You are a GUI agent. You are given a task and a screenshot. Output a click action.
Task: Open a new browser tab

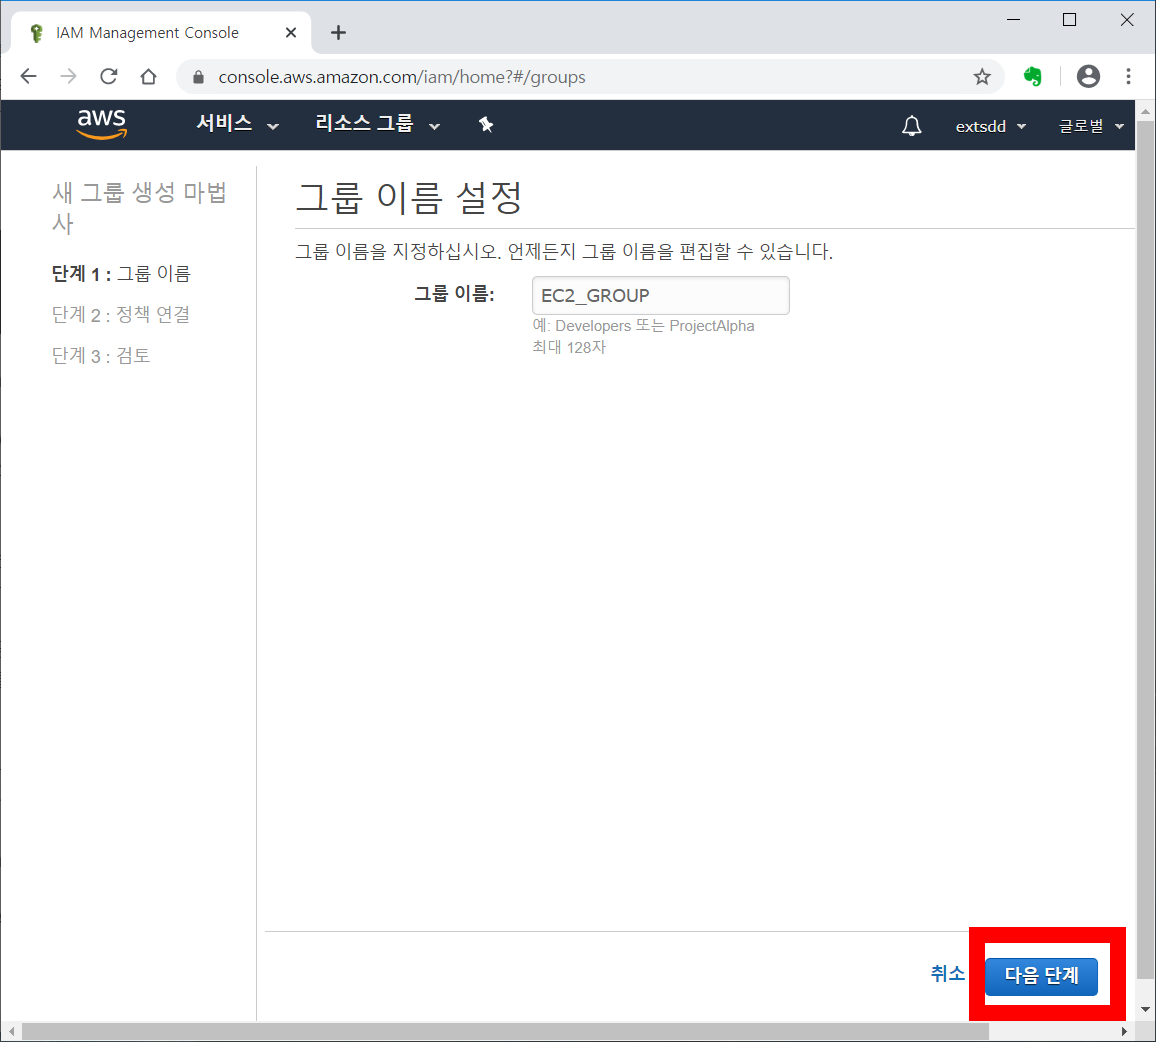coord(338,32)
